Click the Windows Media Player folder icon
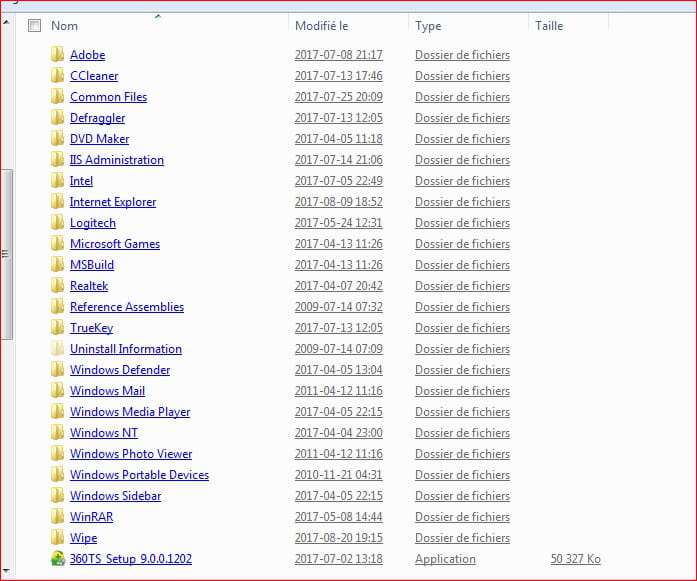 (57, 412)
